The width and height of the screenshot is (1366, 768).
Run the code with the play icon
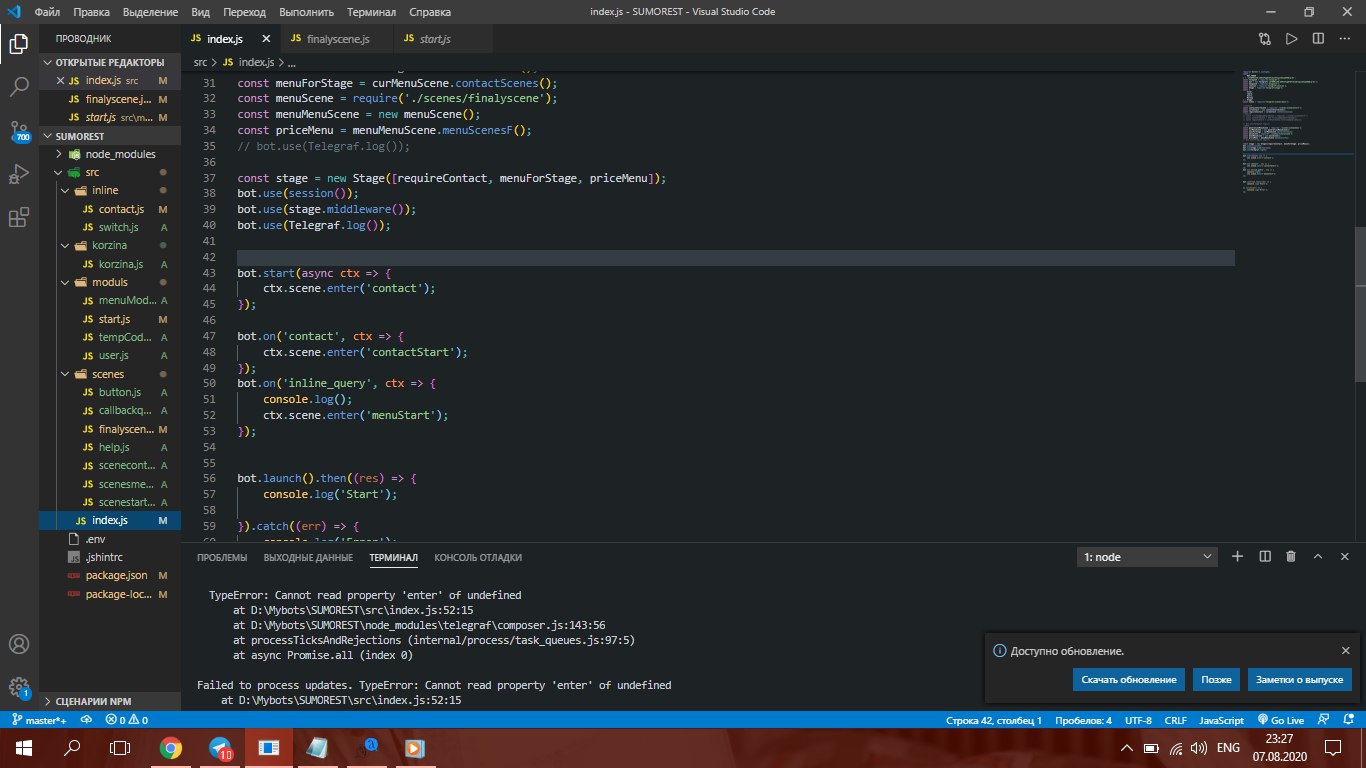pos(1291,39)
